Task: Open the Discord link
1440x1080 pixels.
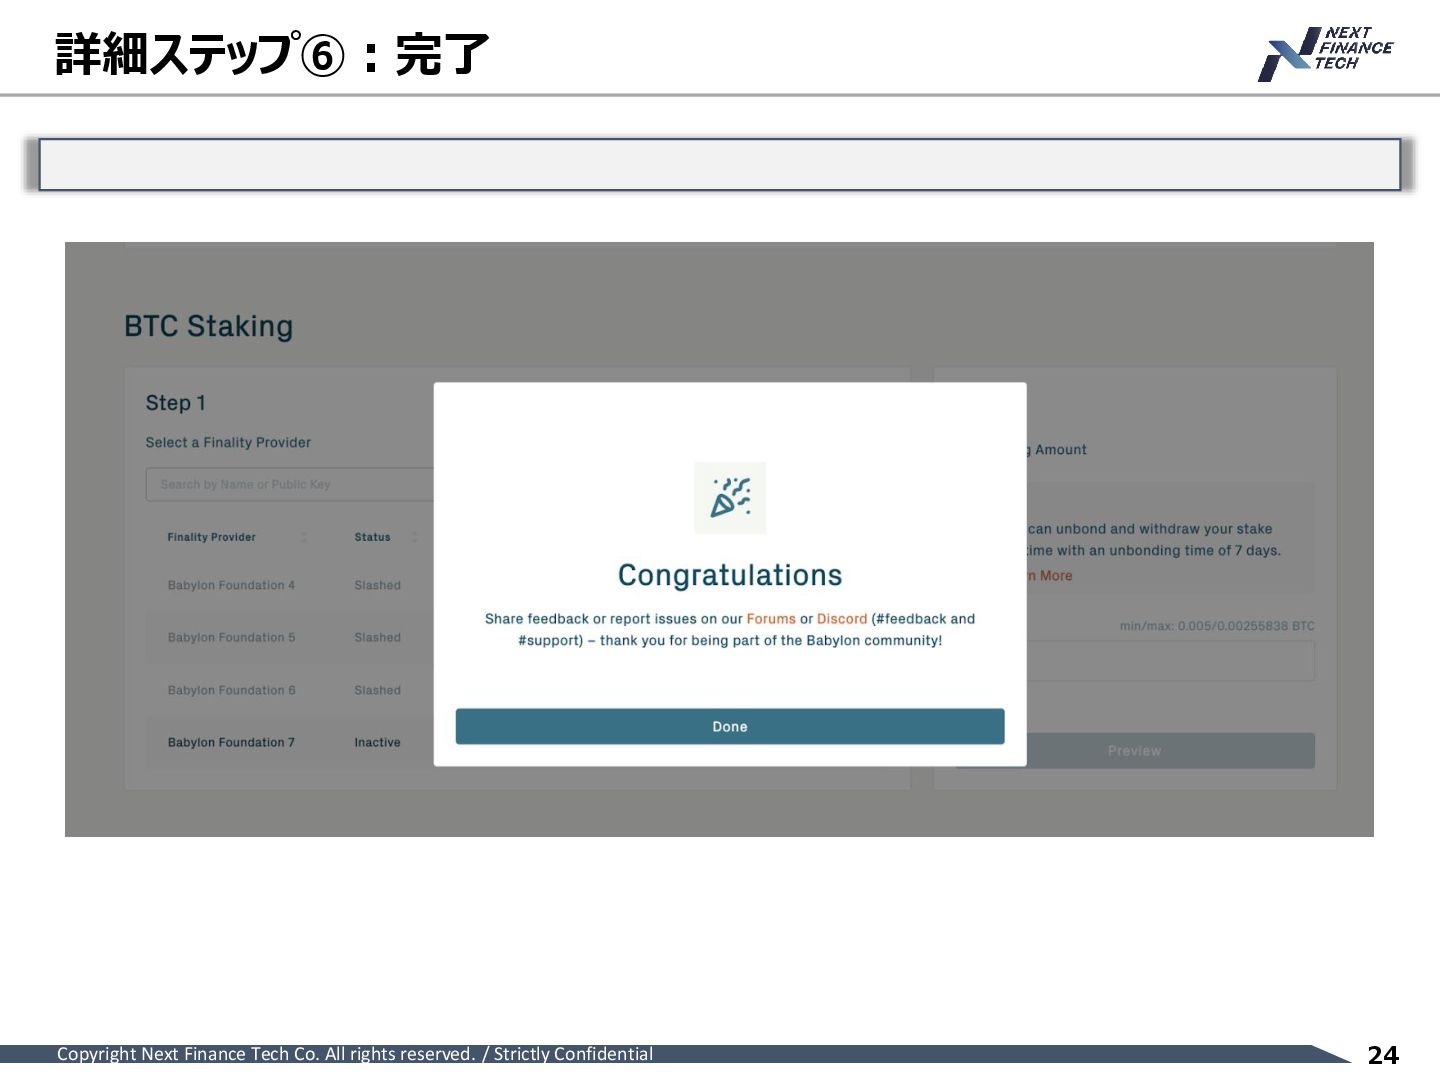Action: tap(842, 619)
